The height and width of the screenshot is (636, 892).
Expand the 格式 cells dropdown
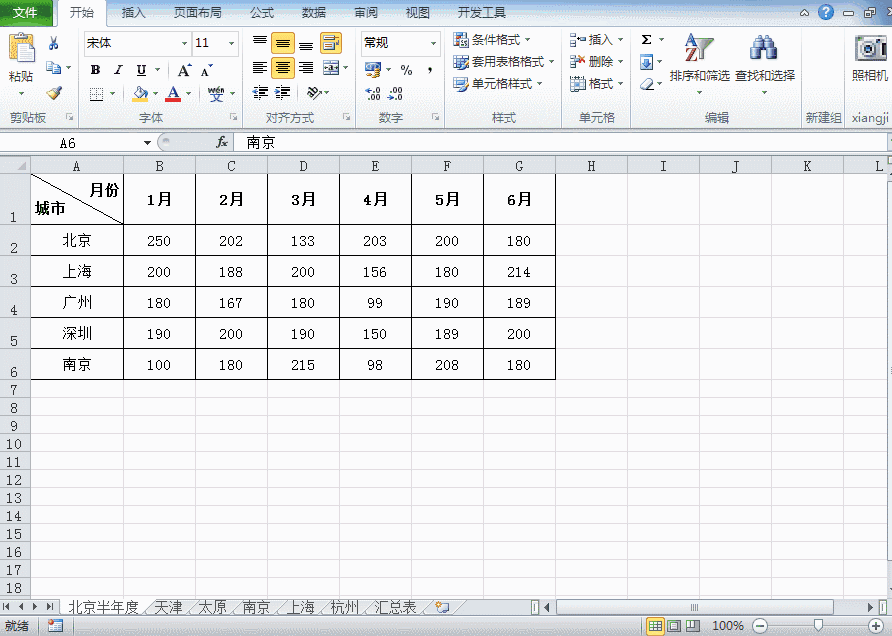point(620,84)
